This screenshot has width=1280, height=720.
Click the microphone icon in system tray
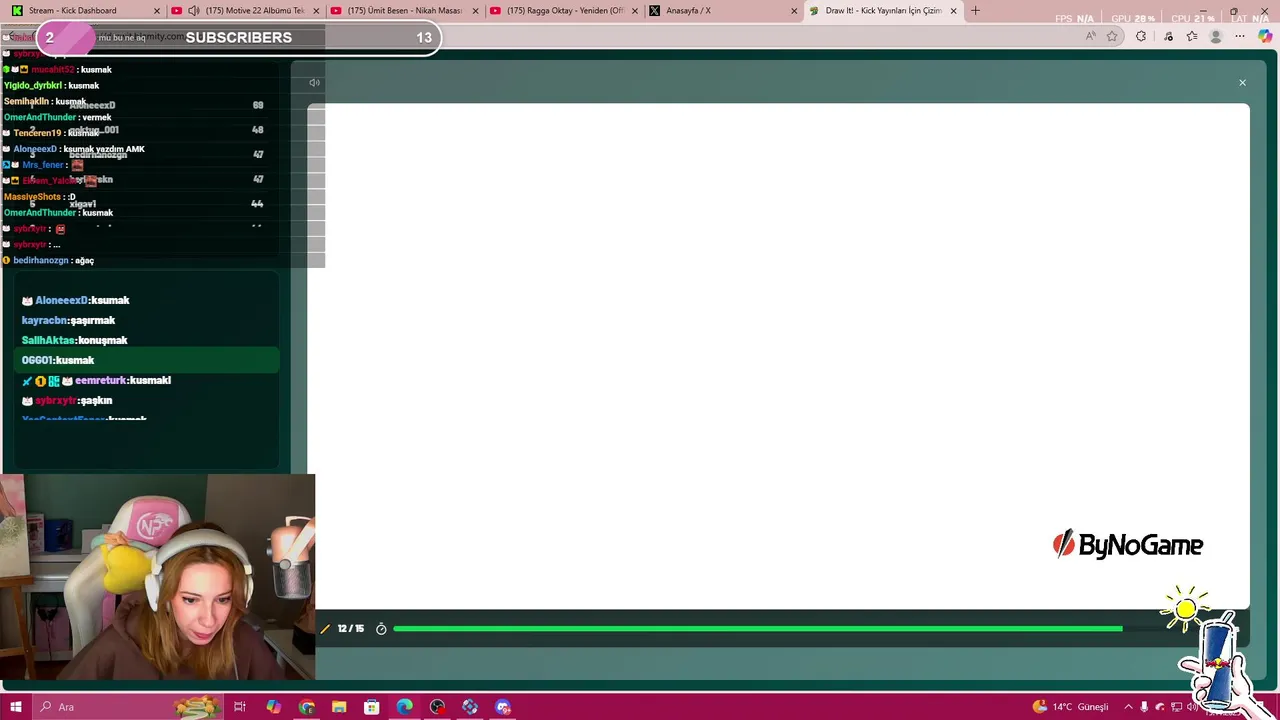[x=1144, y=707]
